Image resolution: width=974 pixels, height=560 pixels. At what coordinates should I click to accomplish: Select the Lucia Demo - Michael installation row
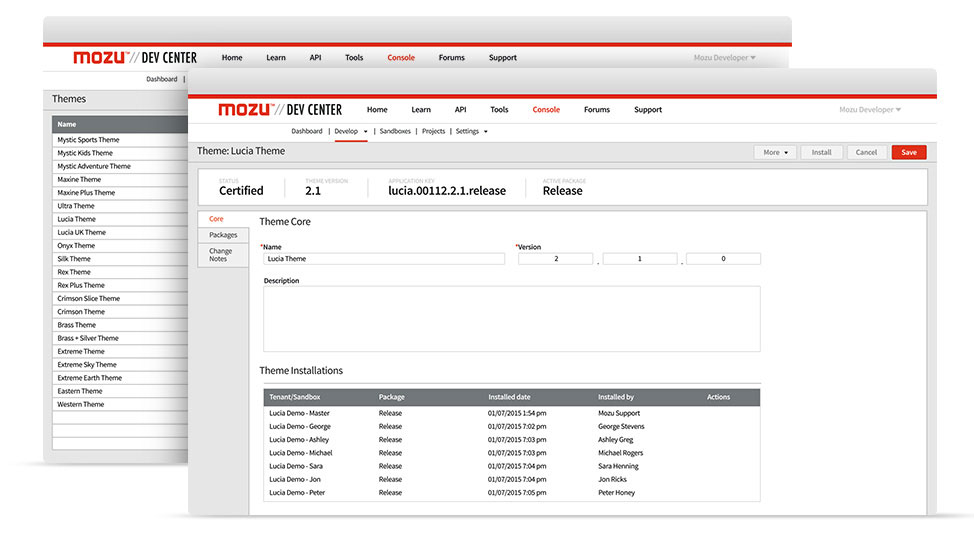tap(512, 453)
